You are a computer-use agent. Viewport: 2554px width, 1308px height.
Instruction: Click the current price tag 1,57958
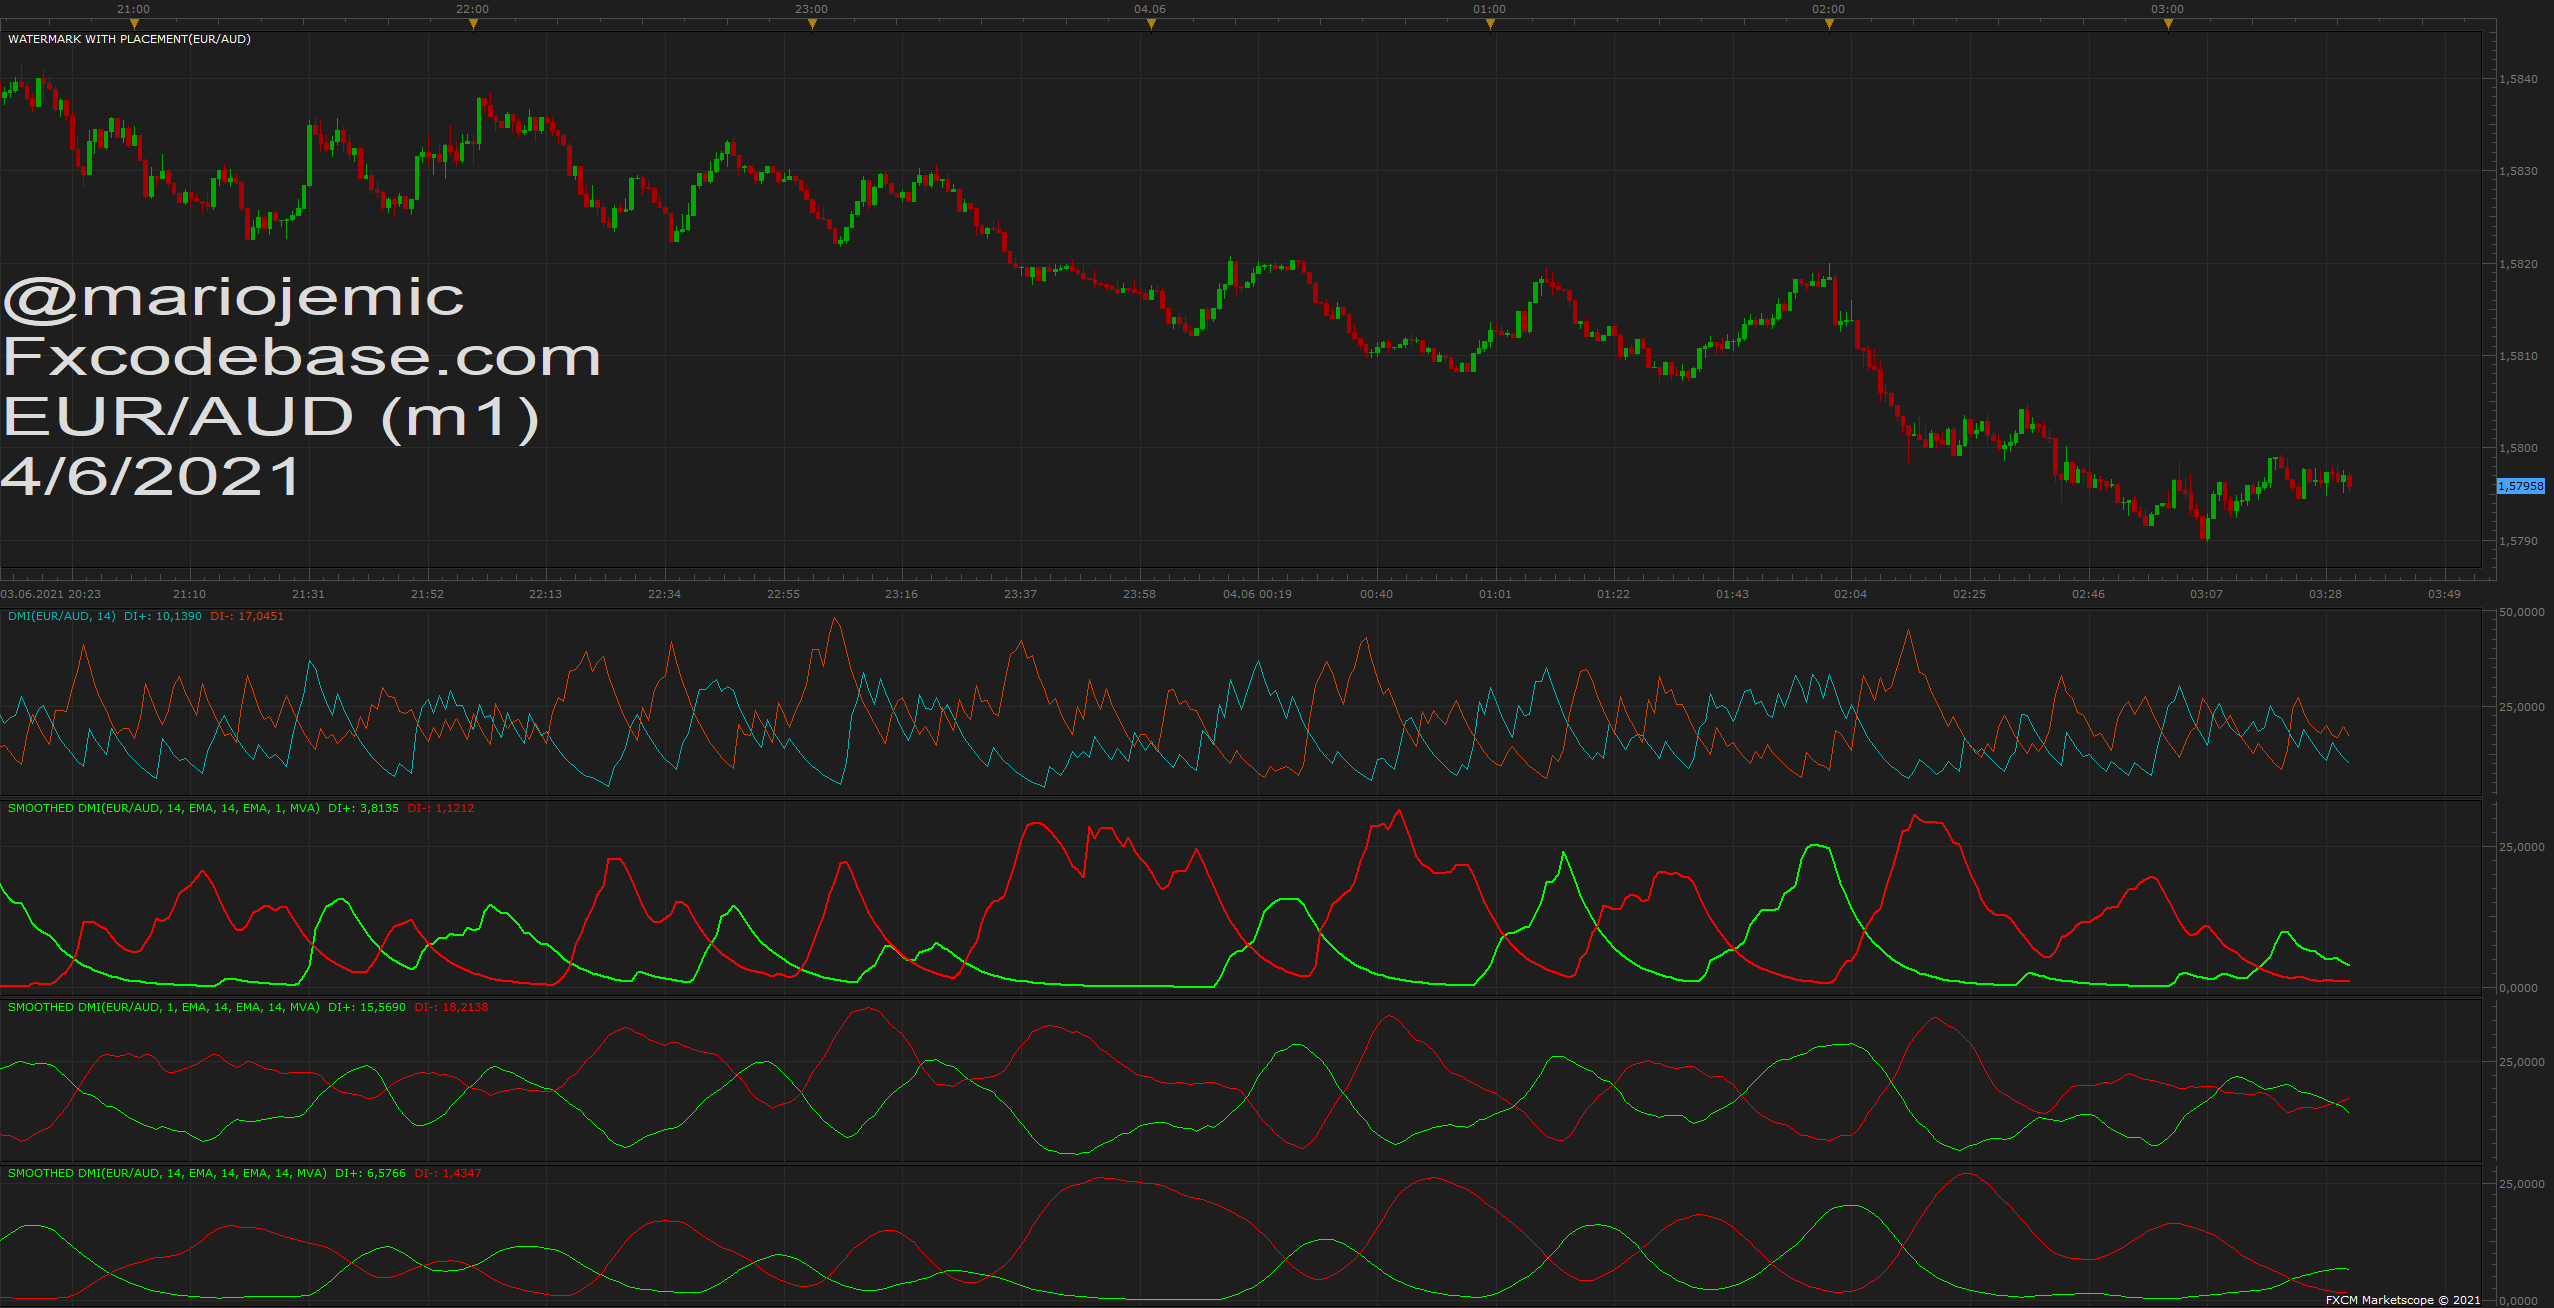[x=2520, y=486]
